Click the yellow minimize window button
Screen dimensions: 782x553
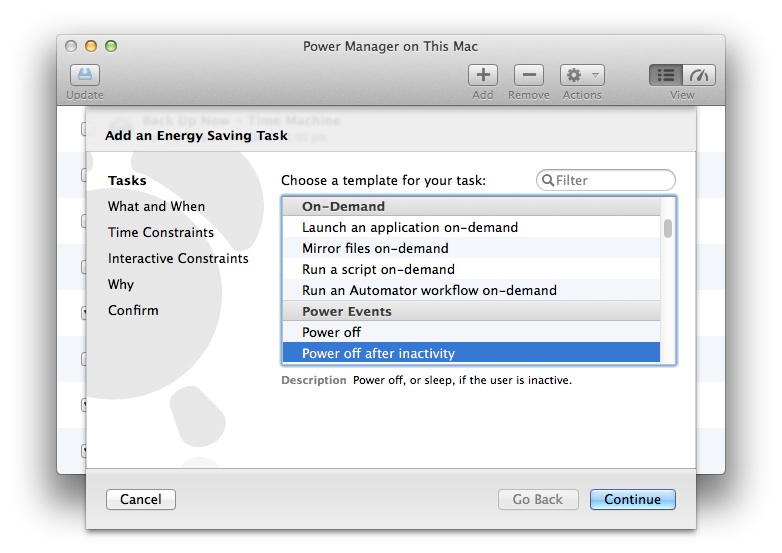pos(91,46)
